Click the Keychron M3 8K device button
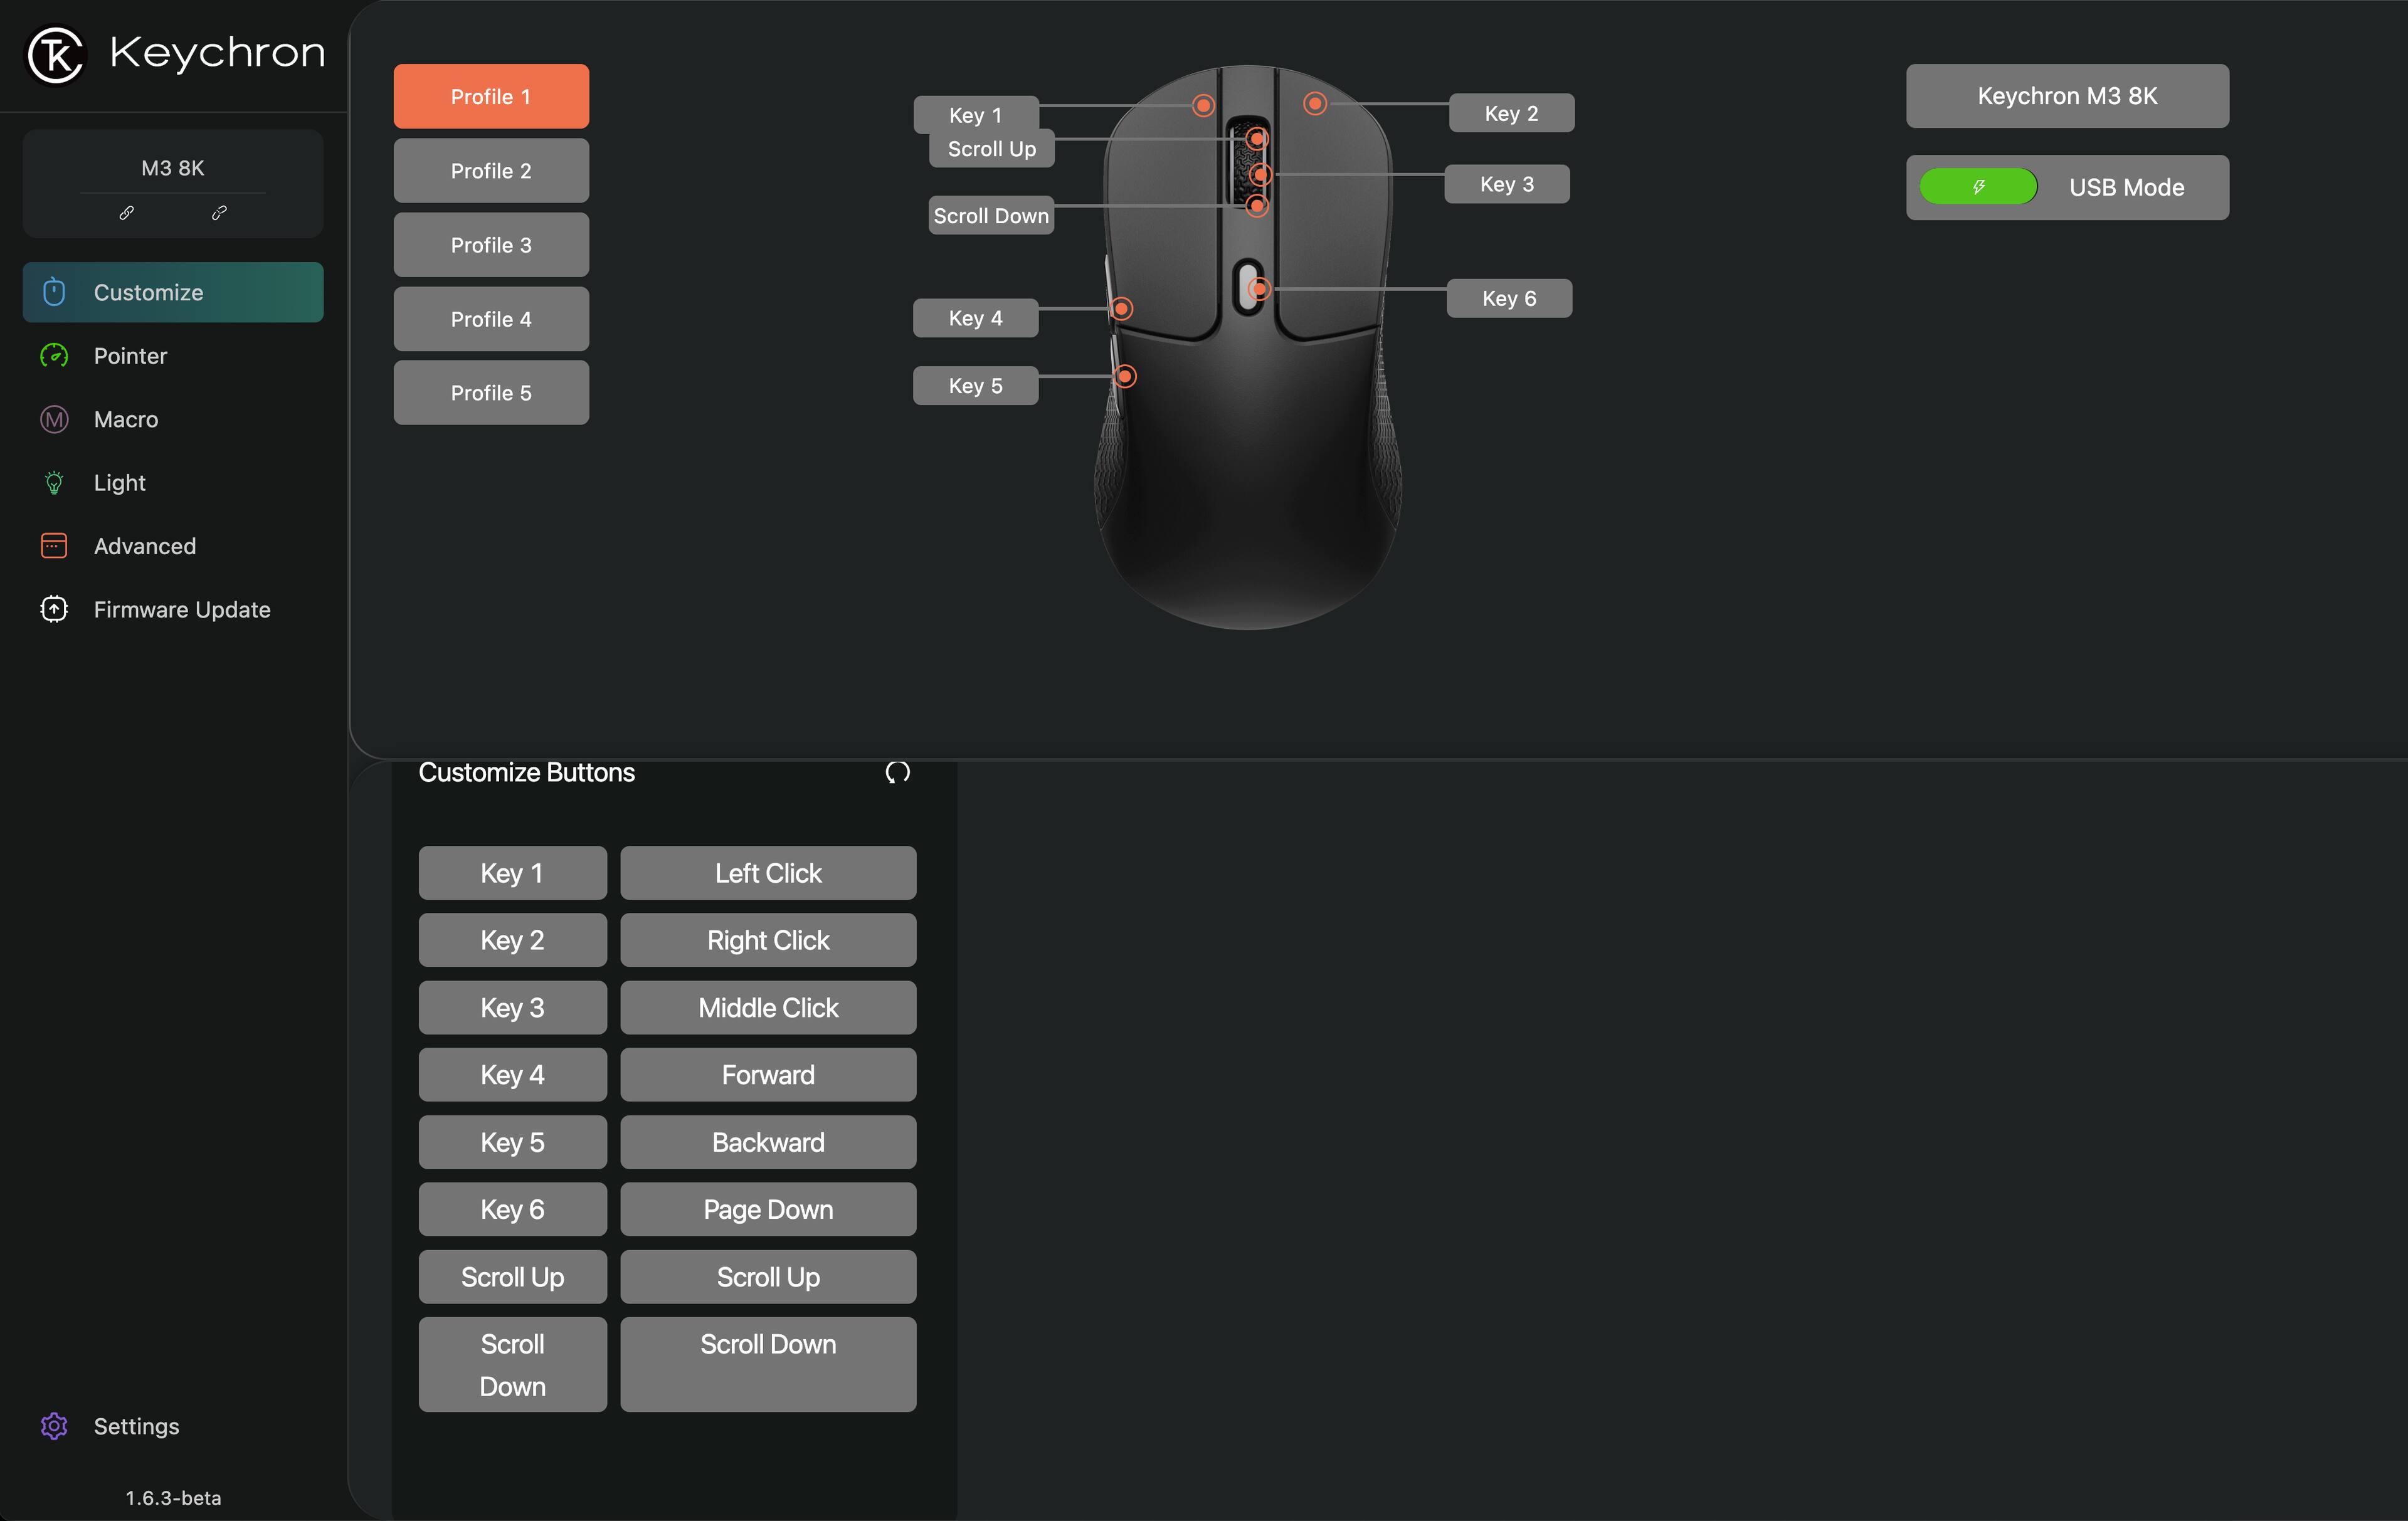Viewport: 2408px width, 1521px height. click(x=2066, y=96)
